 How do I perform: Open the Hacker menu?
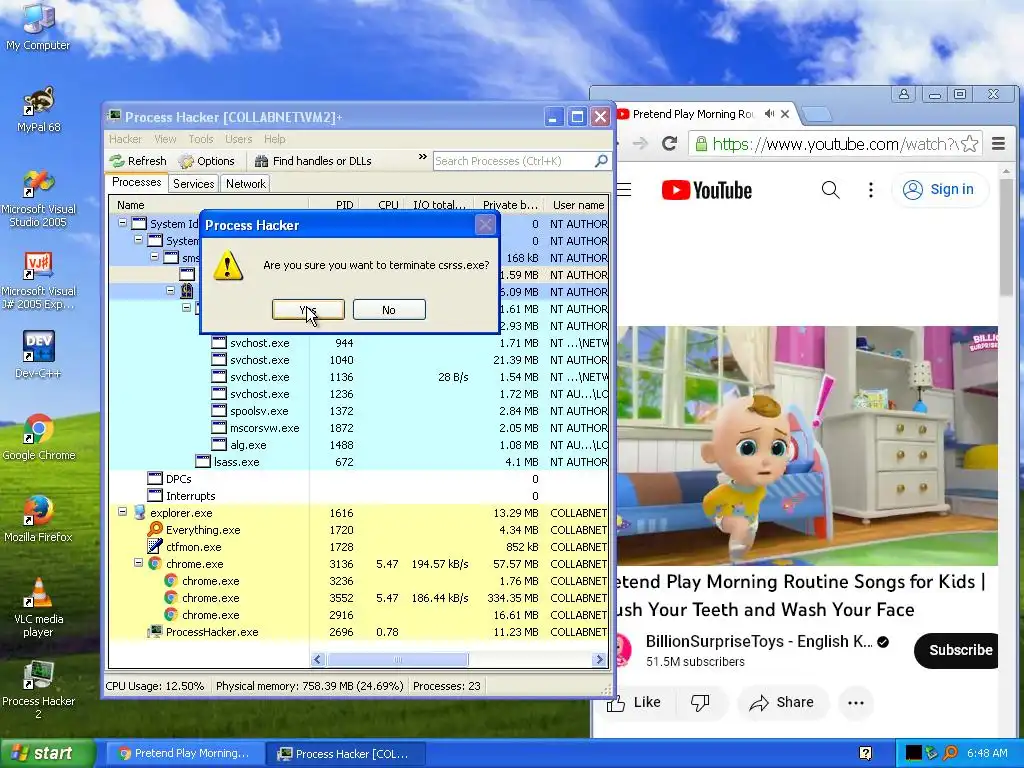(125, 139)
